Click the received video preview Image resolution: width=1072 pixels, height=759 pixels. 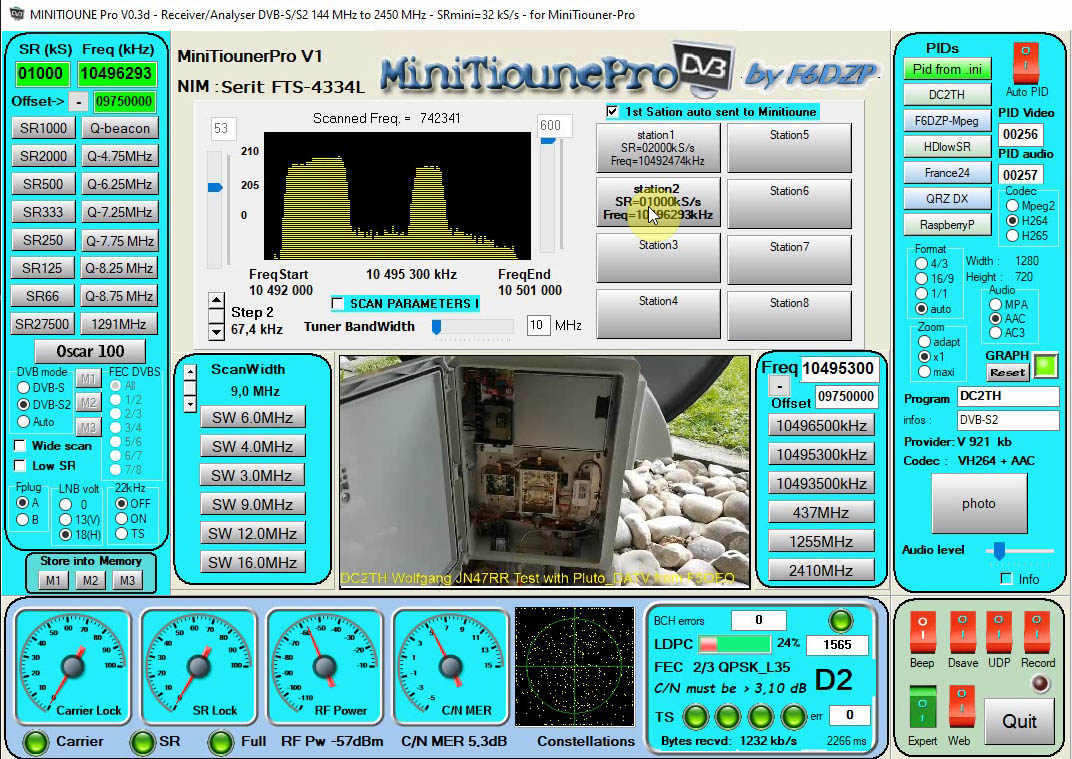[x=545, y=471]
